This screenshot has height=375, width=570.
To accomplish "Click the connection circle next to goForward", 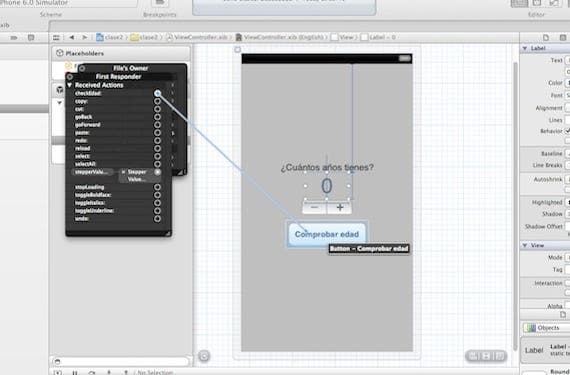I will click(x=157, y=125).
